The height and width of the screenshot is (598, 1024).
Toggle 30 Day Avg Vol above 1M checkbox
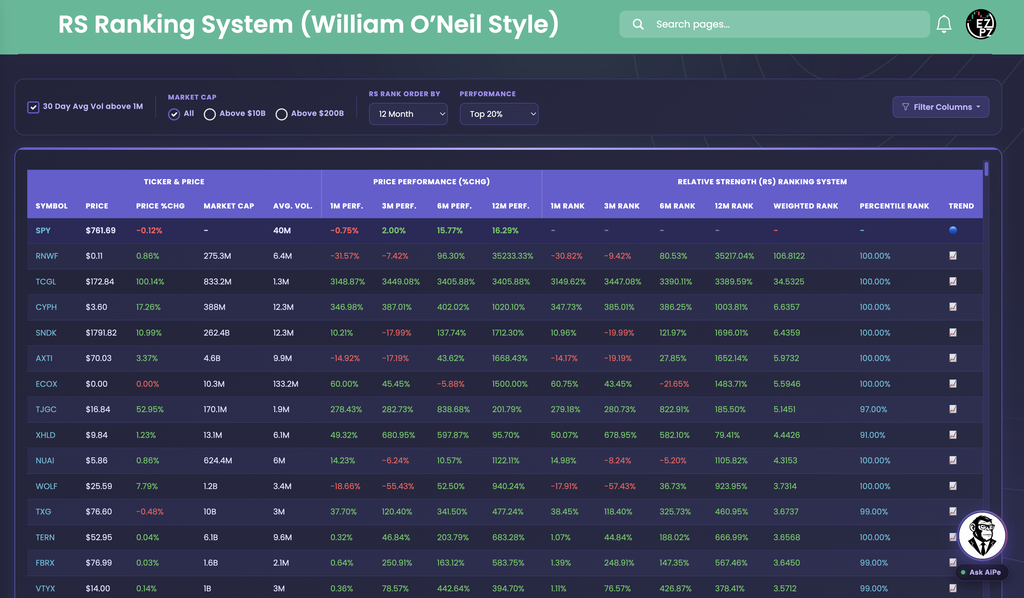pyautogui.click(x=33, y=107)
